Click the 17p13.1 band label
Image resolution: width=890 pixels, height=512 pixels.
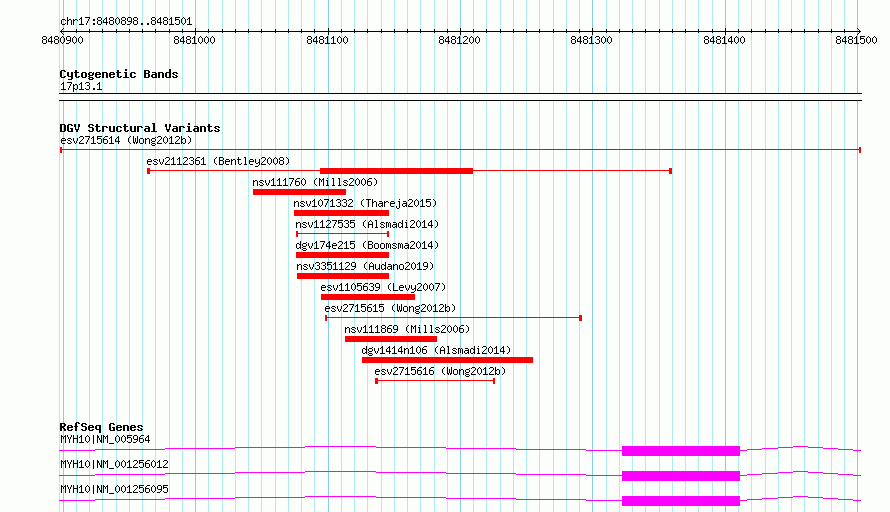pyautogui.click(x=81, y=86)
